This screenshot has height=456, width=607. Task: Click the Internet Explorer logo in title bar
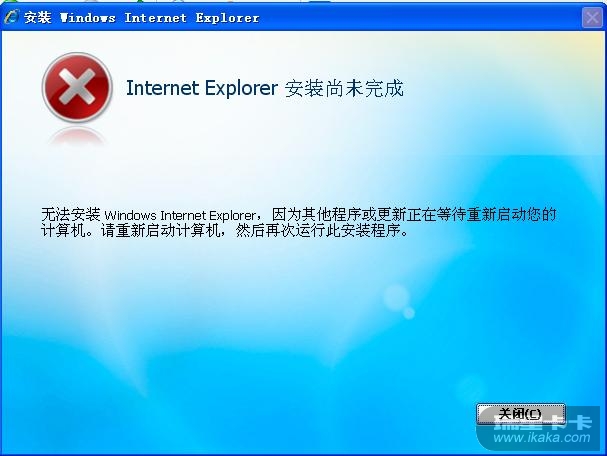click(x=12, y=17)
